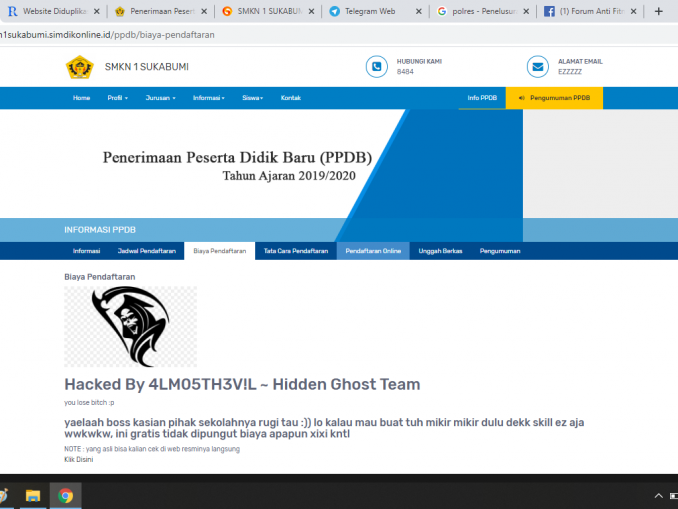Click the SMKN 1 SUKABUMI site title
This screenshot has height=509, width=678.
tap(147, 67)
